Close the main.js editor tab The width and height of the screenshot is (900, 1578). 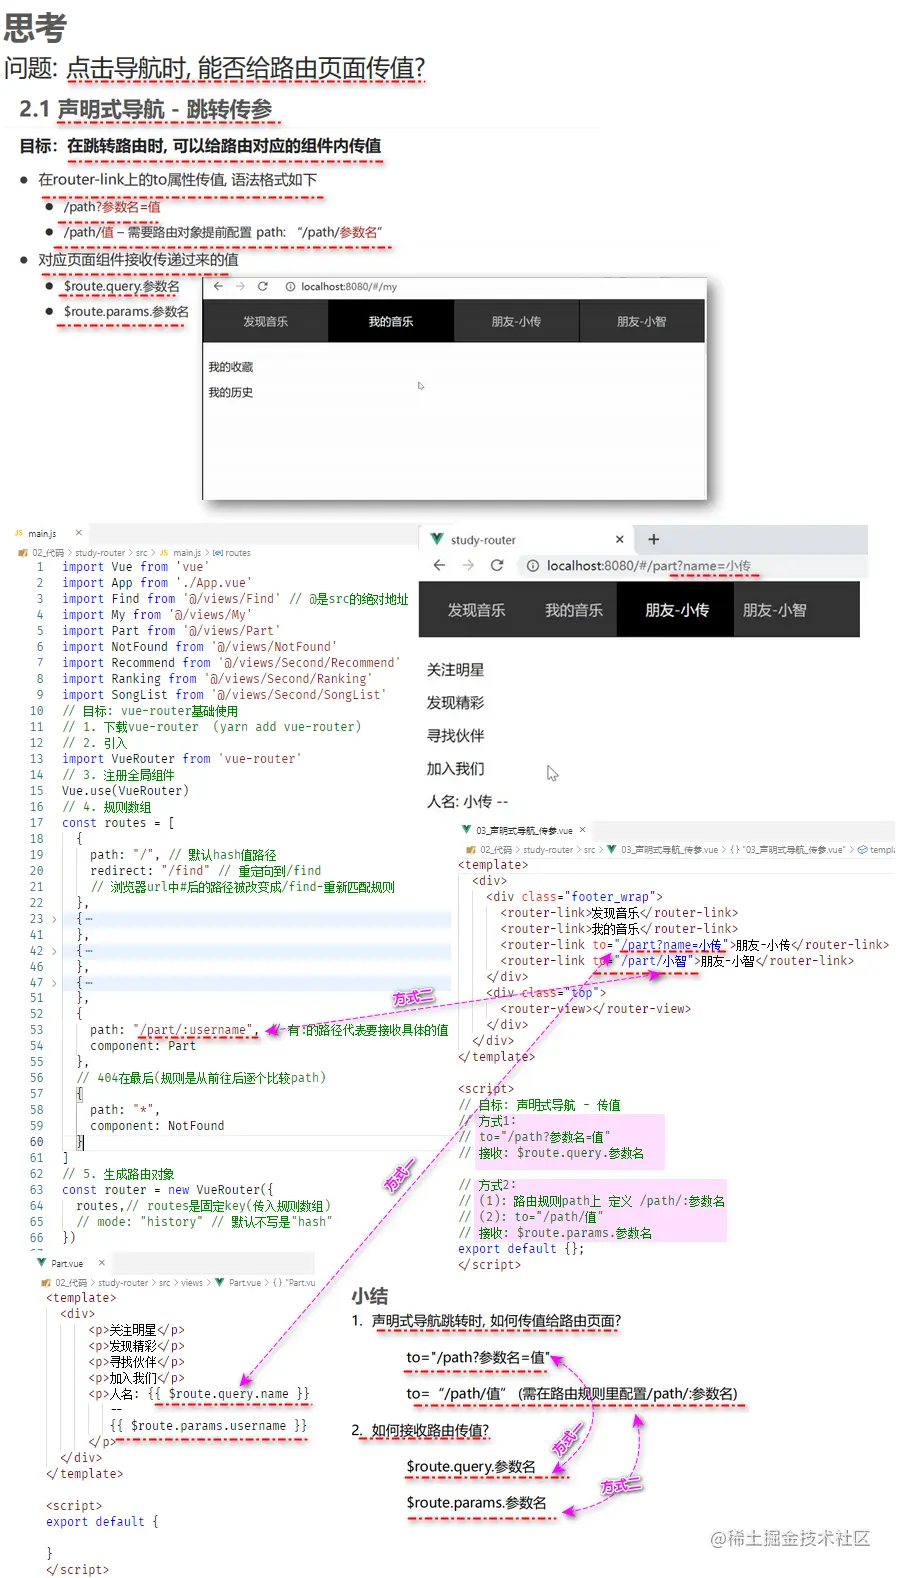(x=78, y=533)
